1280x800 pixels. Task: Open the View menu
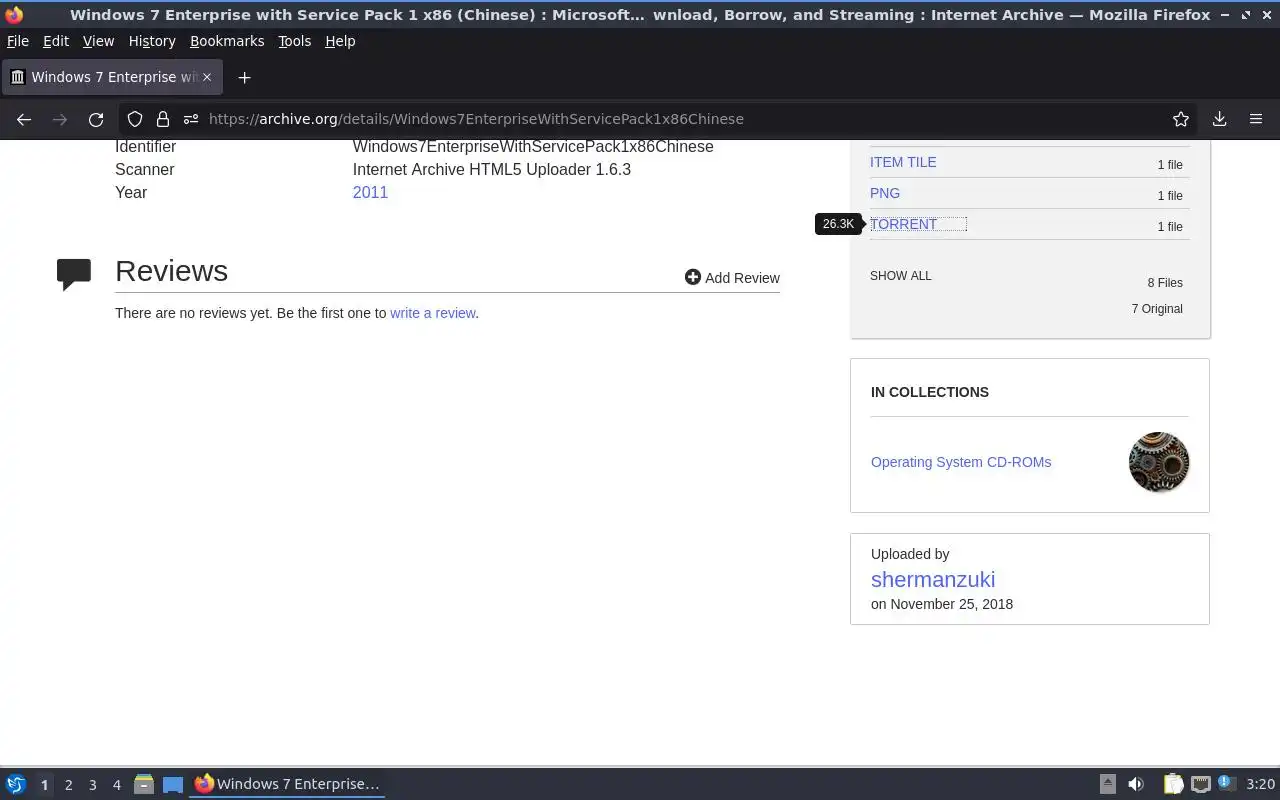[x=98, y=41]
